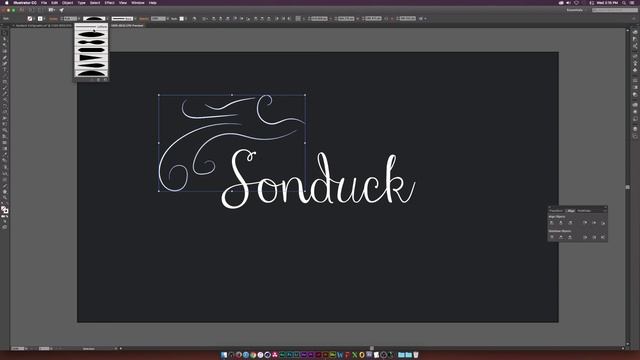
Task: Click Vertical Align Bottom in the Align panel
Action: point(603,223)
